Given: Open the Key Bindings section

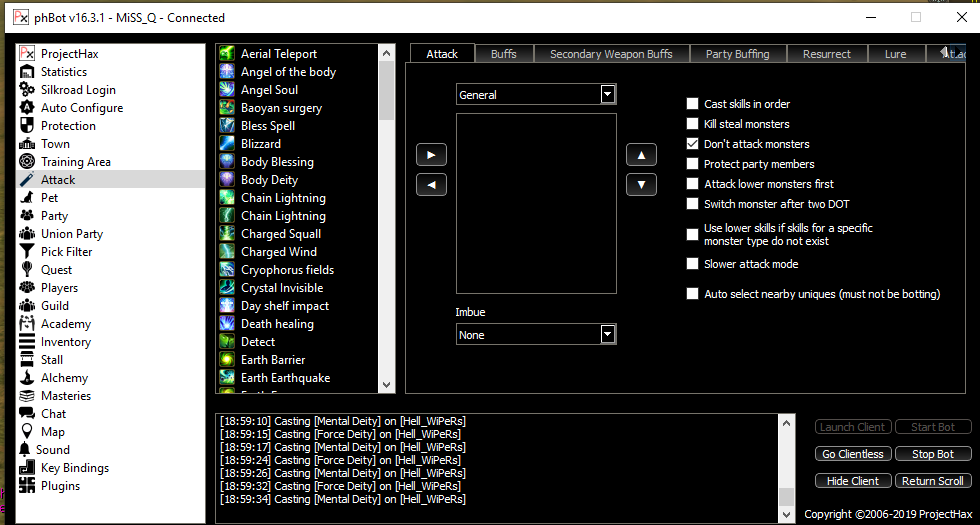Looking at the screenshot, I should pos(74,468).
